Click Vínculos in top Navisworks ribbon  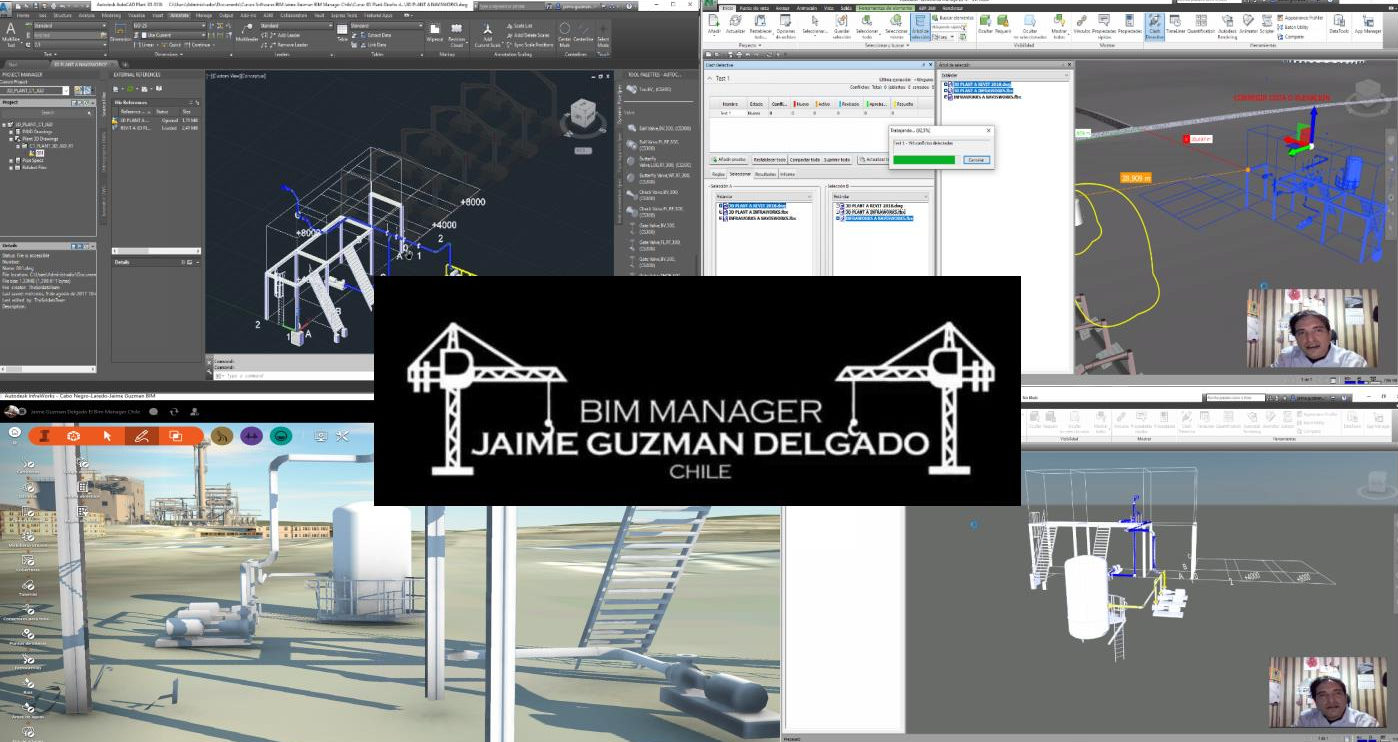(x=1080, y=25)
